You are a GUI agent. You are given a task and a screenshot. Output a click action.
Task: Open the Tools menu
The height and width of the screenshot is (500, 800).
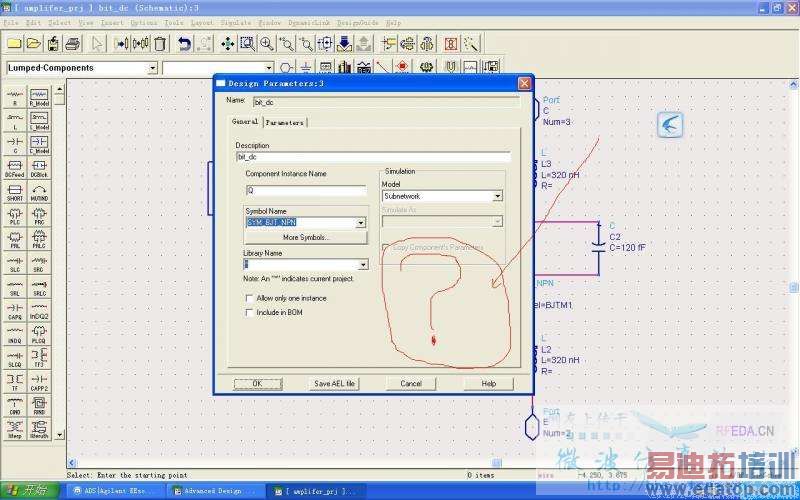pos(173,23)
